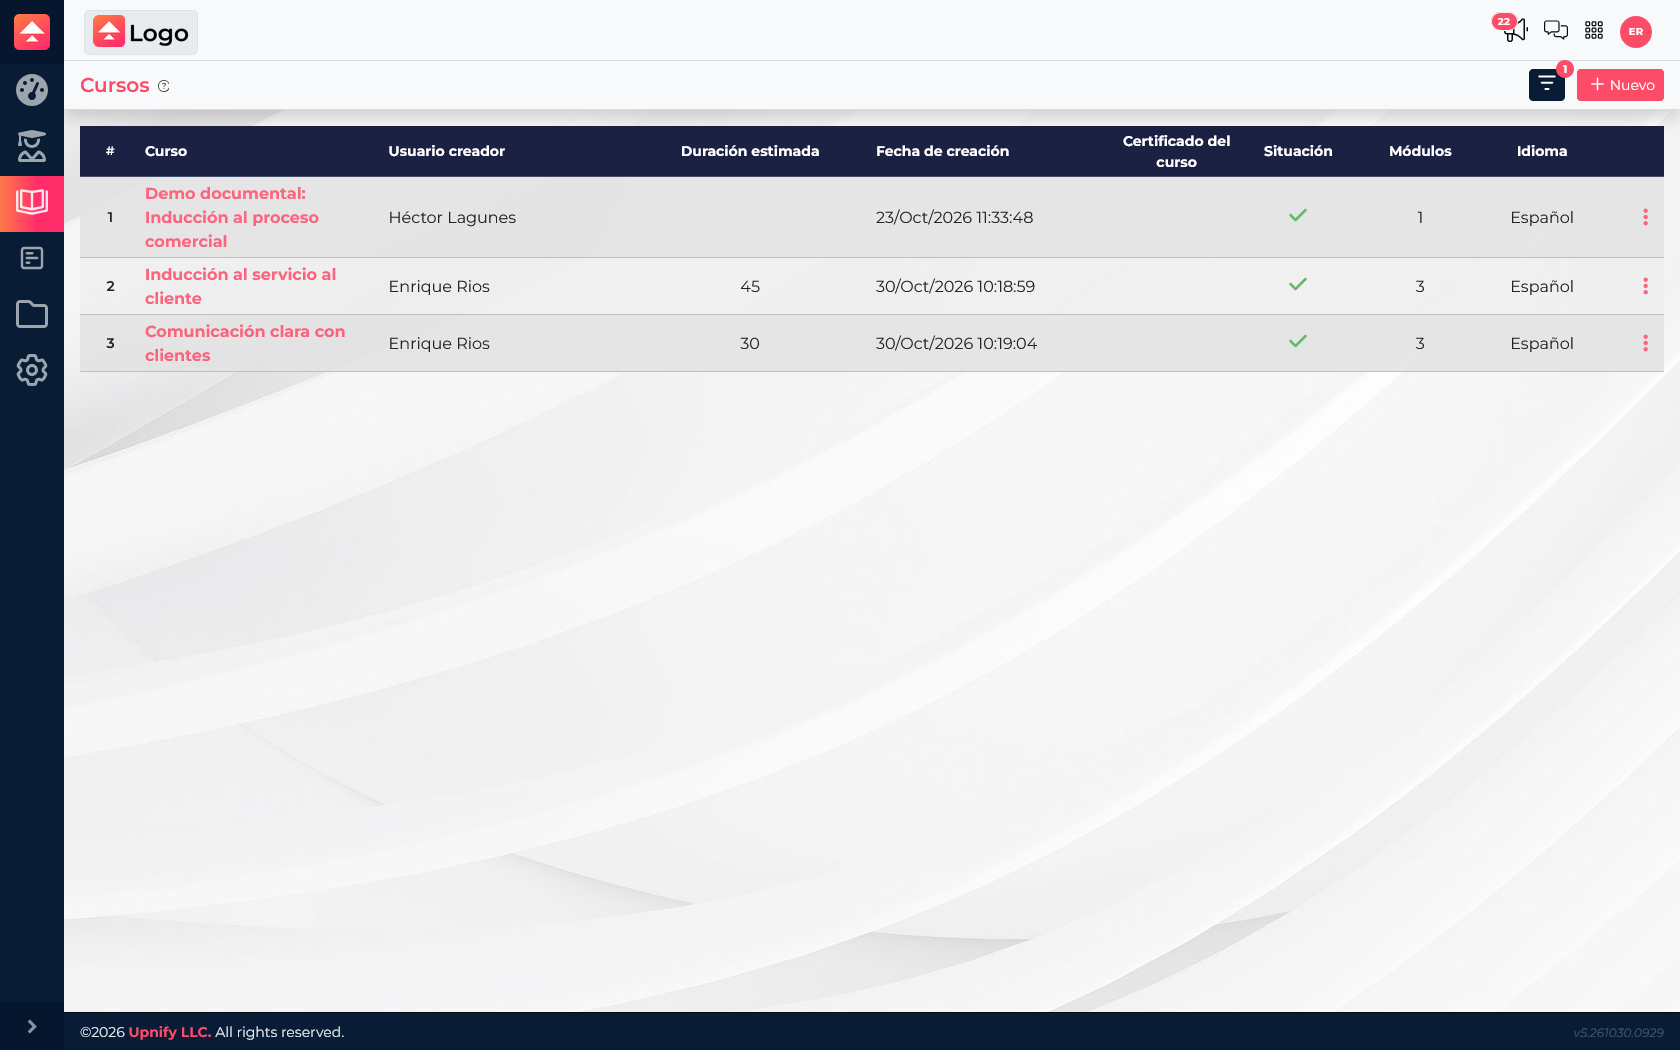The height and width of the screenshot is (1050, 1680).
Task: Click the Upnify logo at sidebar top
Action: (32, 32)
